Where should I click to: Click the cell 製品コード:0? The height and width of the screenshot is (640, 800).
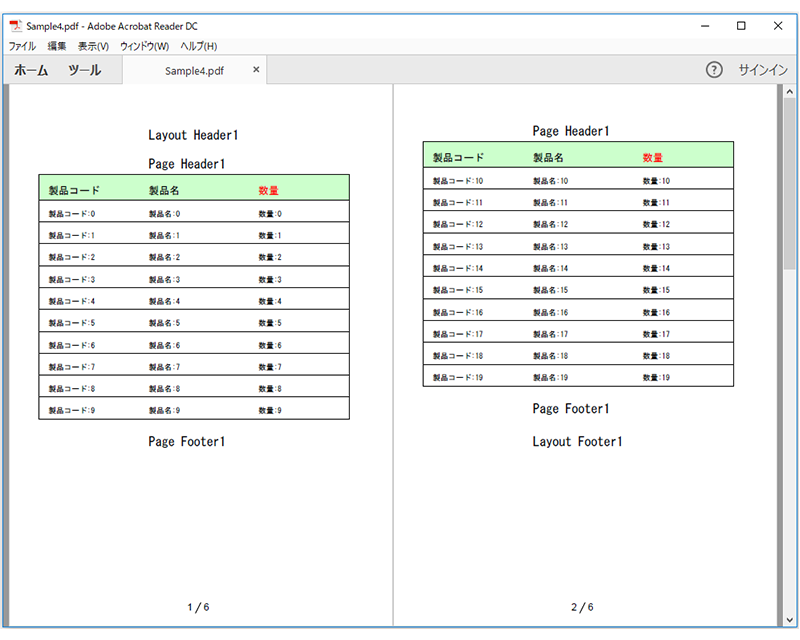72,214
